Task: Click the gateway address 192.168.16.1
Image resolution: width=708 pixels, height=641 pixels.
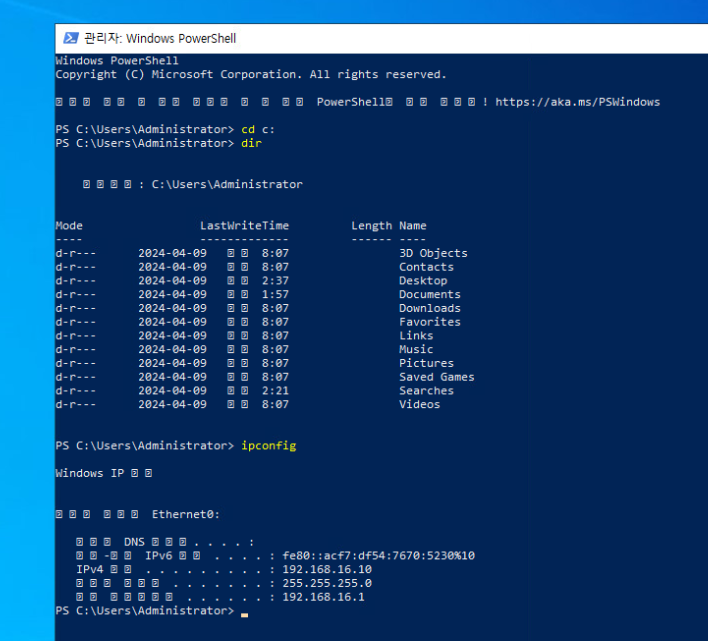Action: pyautogui.click(x=323, y=597)
